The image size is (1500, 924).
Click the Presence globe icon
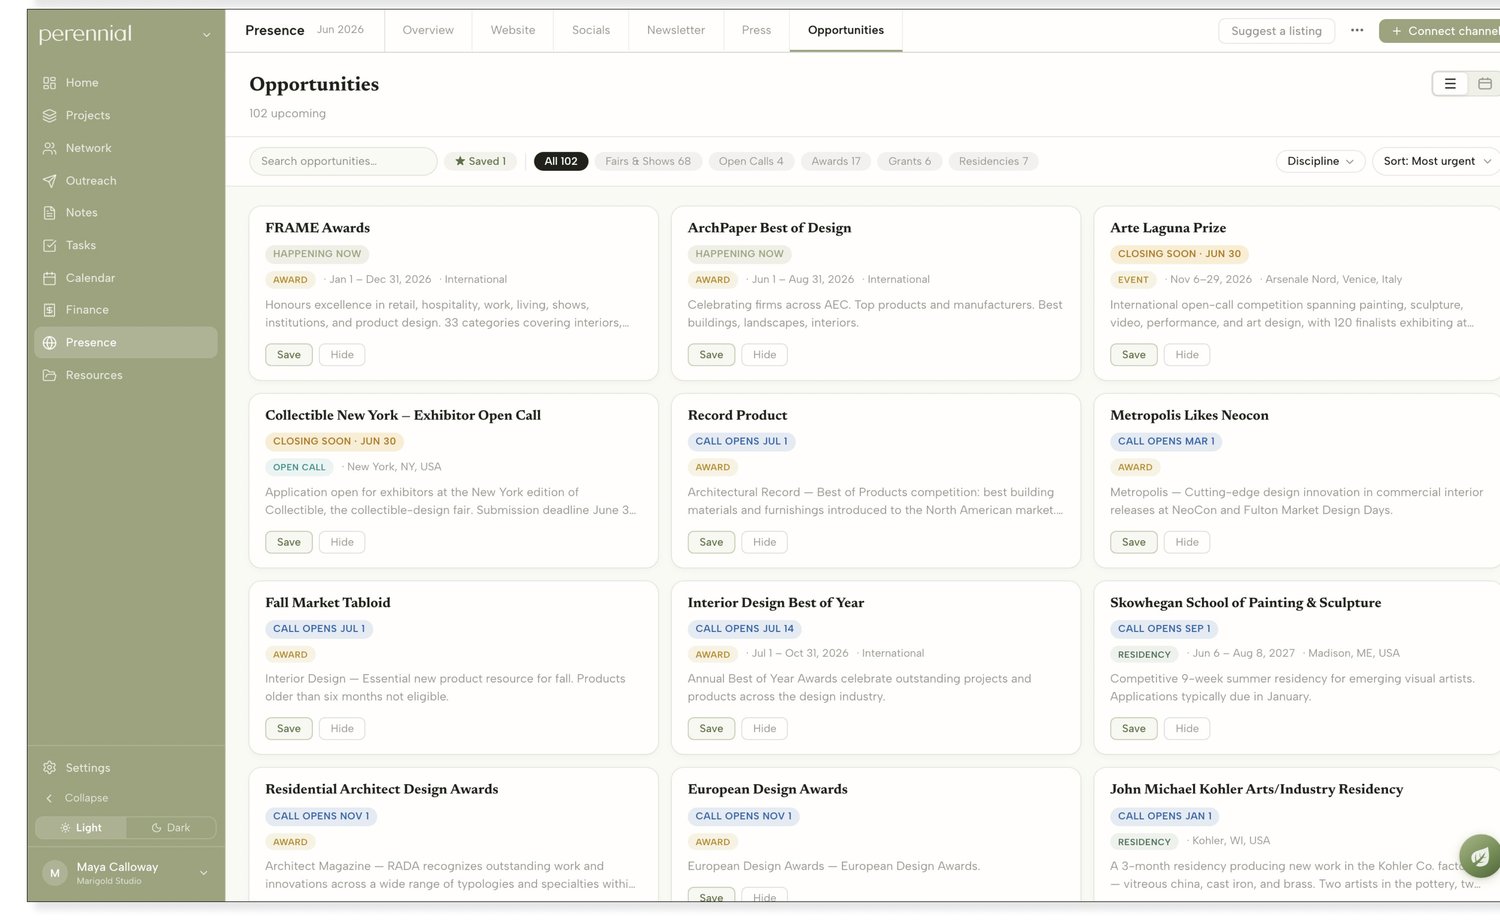click(49, 343)
